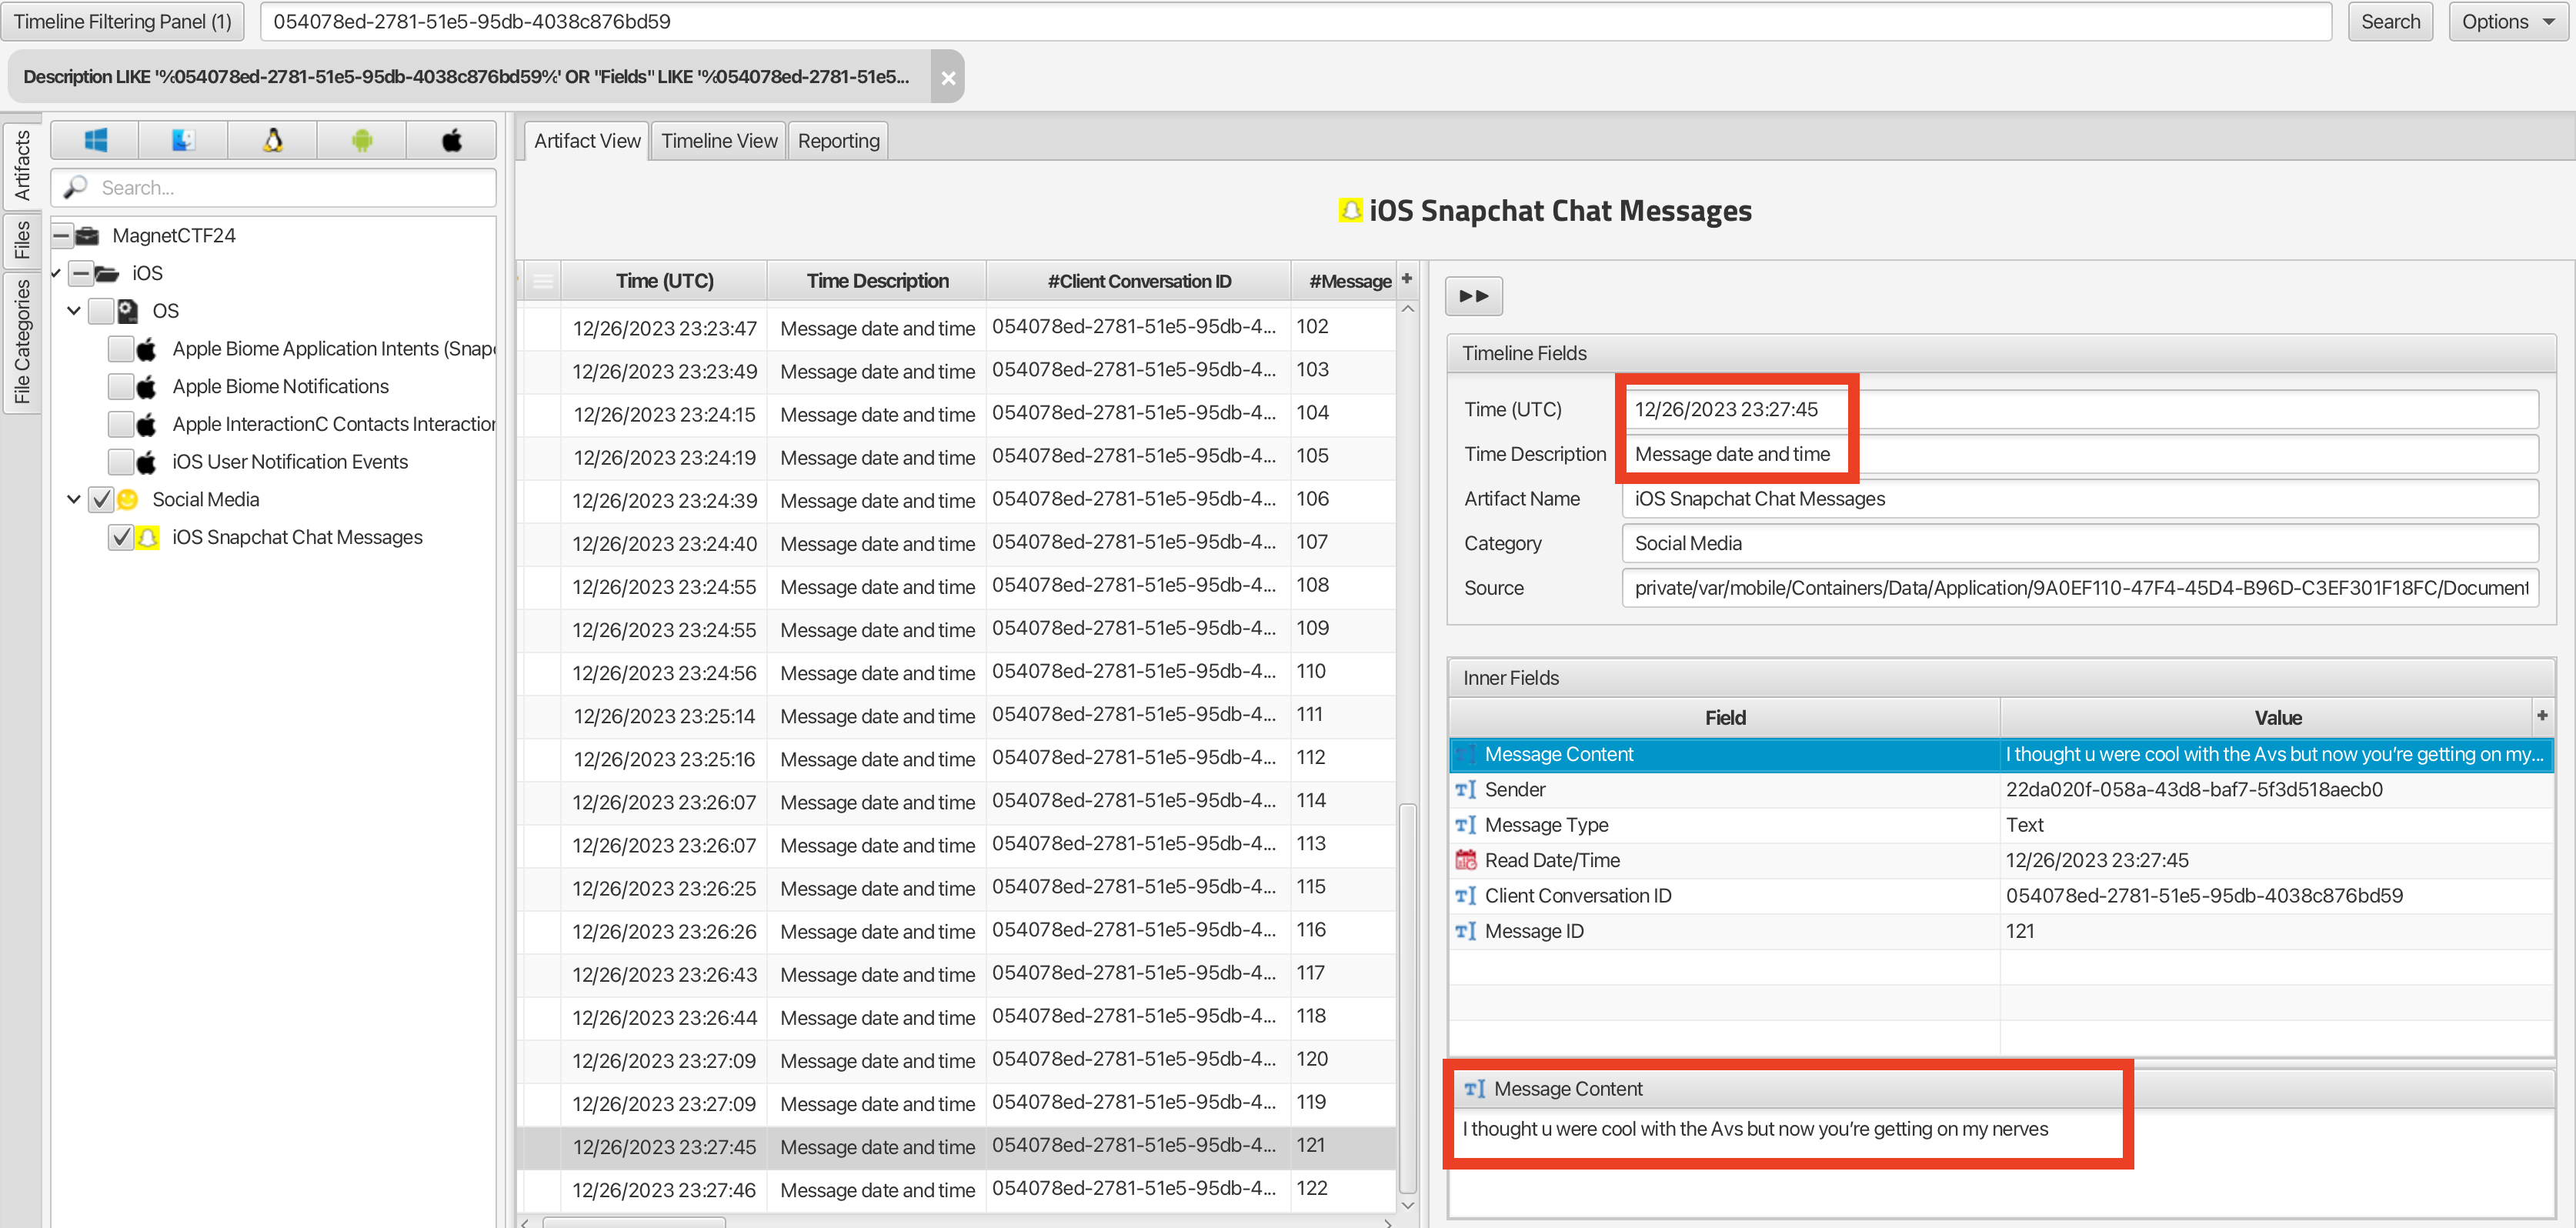Click the magnifier icon in artifact search
Viewport: 2576px width, 1228px height.
(76, 187)
